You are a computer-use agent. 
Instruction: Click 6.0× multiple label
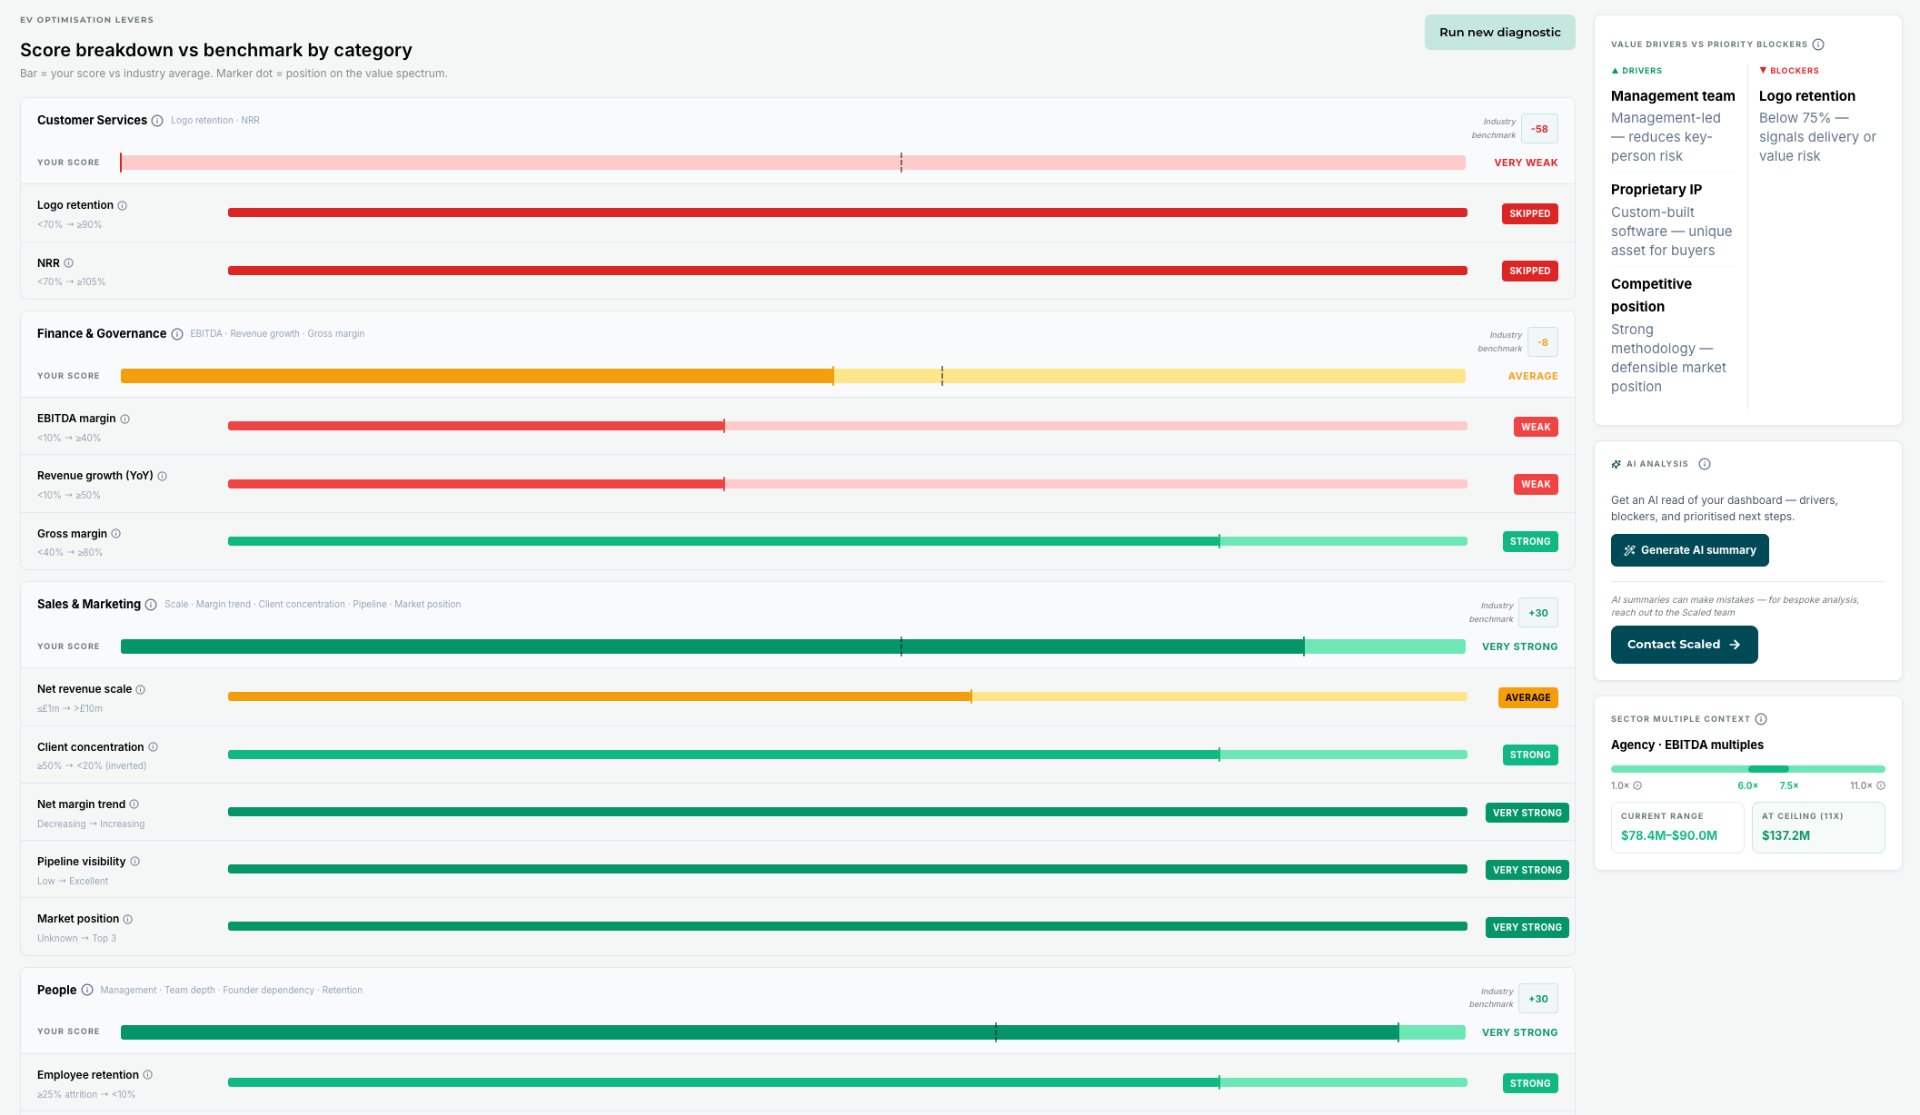pos(1747,786)
